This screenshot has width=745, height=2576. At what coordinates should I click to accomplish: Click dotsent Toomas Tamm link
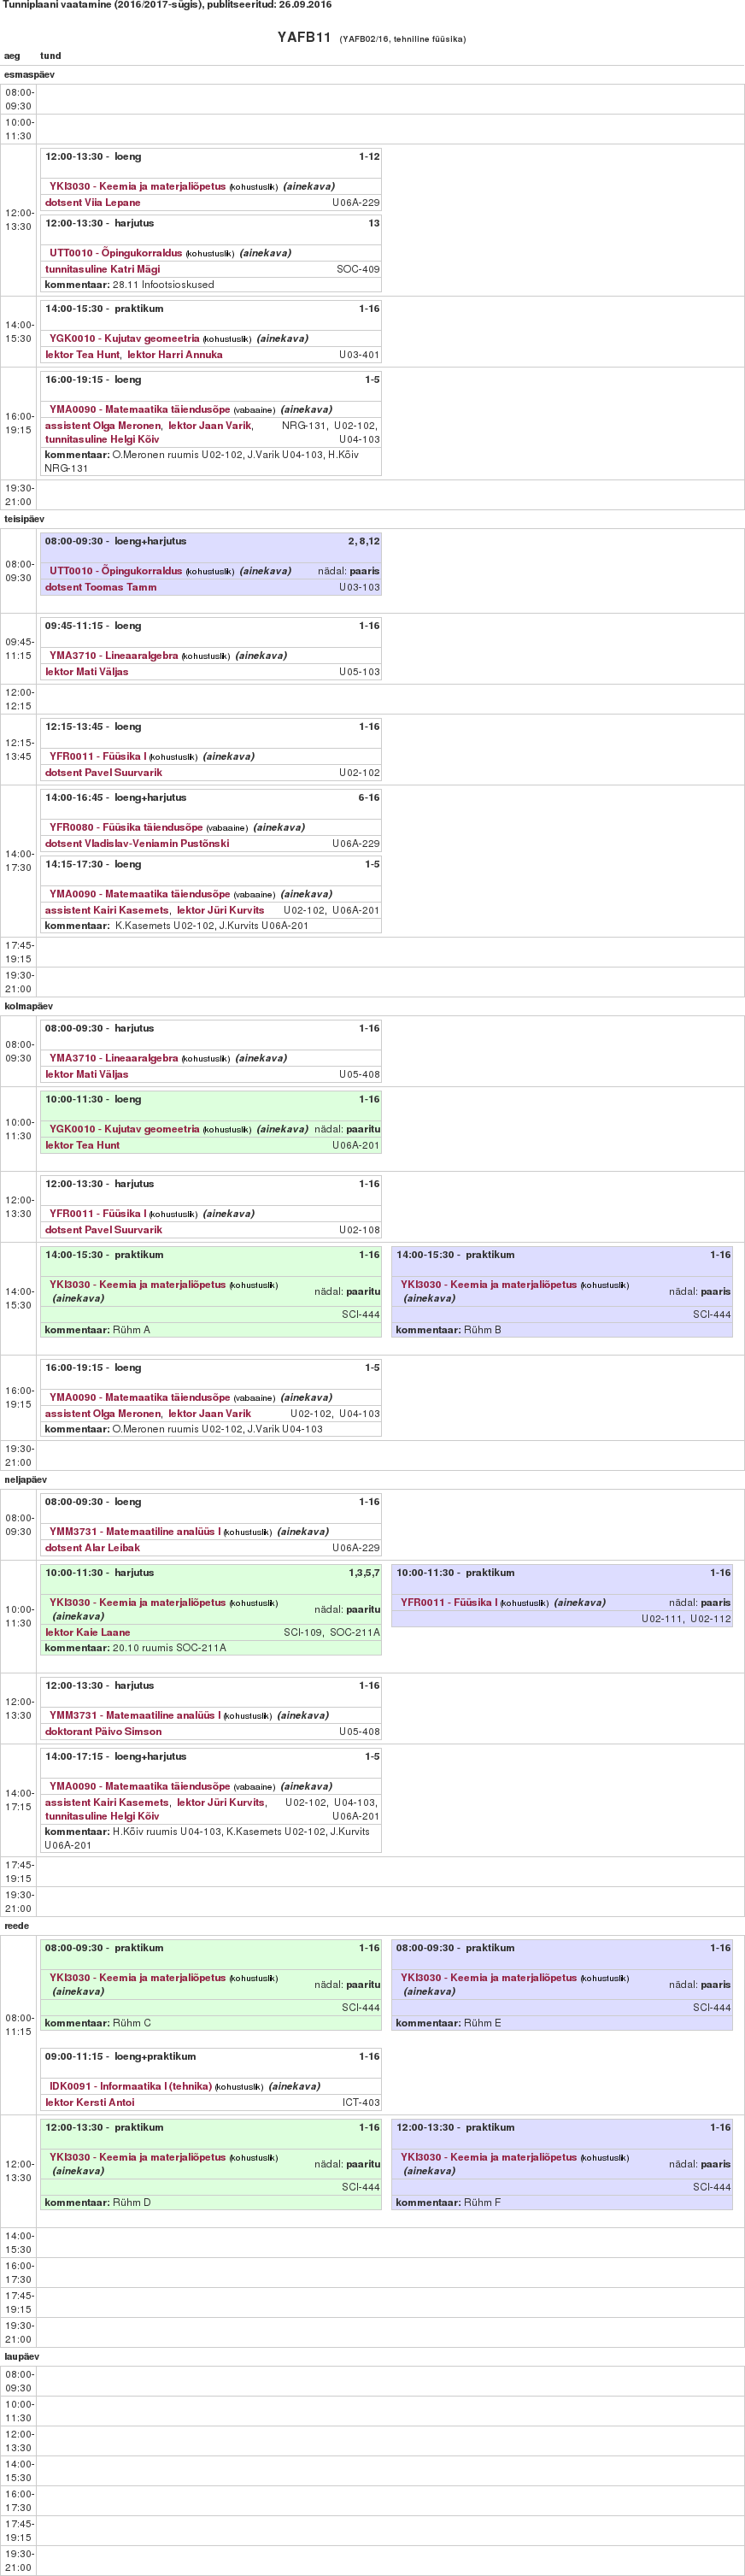tap(100, 587)
